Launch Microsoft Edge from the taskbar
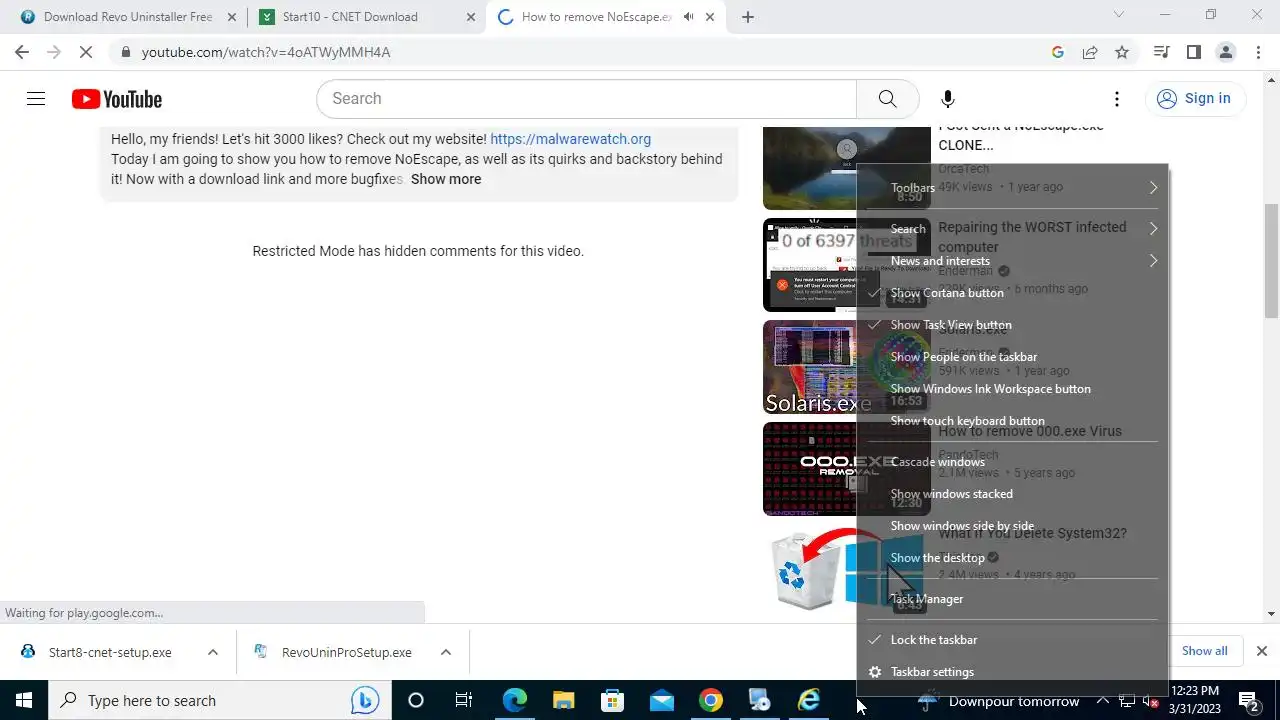 514,700
